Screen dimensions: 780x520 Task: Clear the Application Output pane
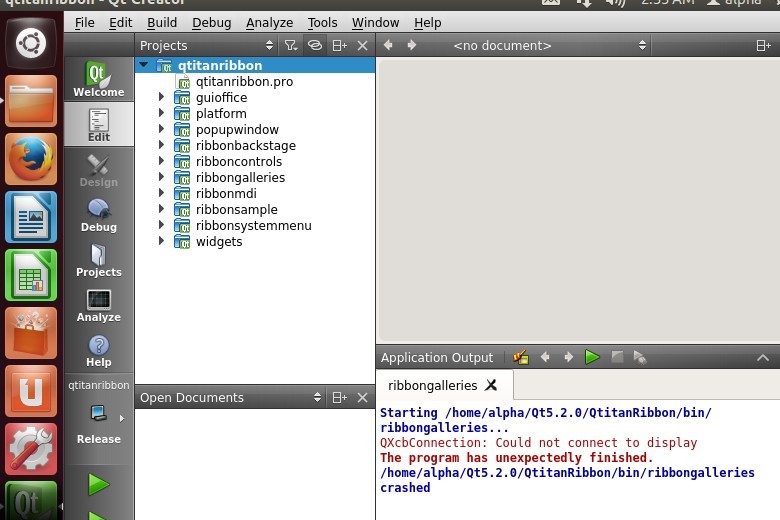tap(520, 357)
